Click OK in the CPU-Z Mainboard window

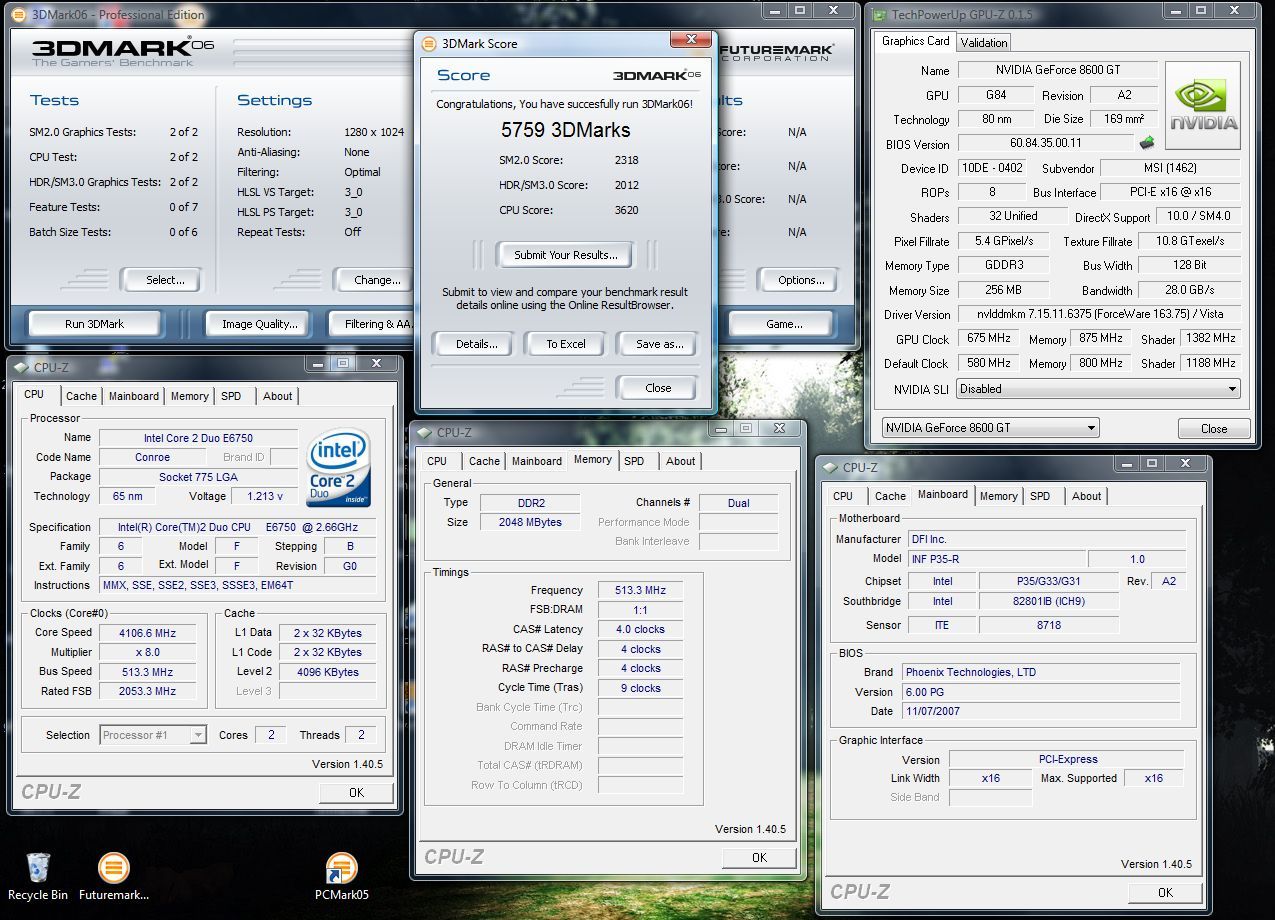(1165, 893)
